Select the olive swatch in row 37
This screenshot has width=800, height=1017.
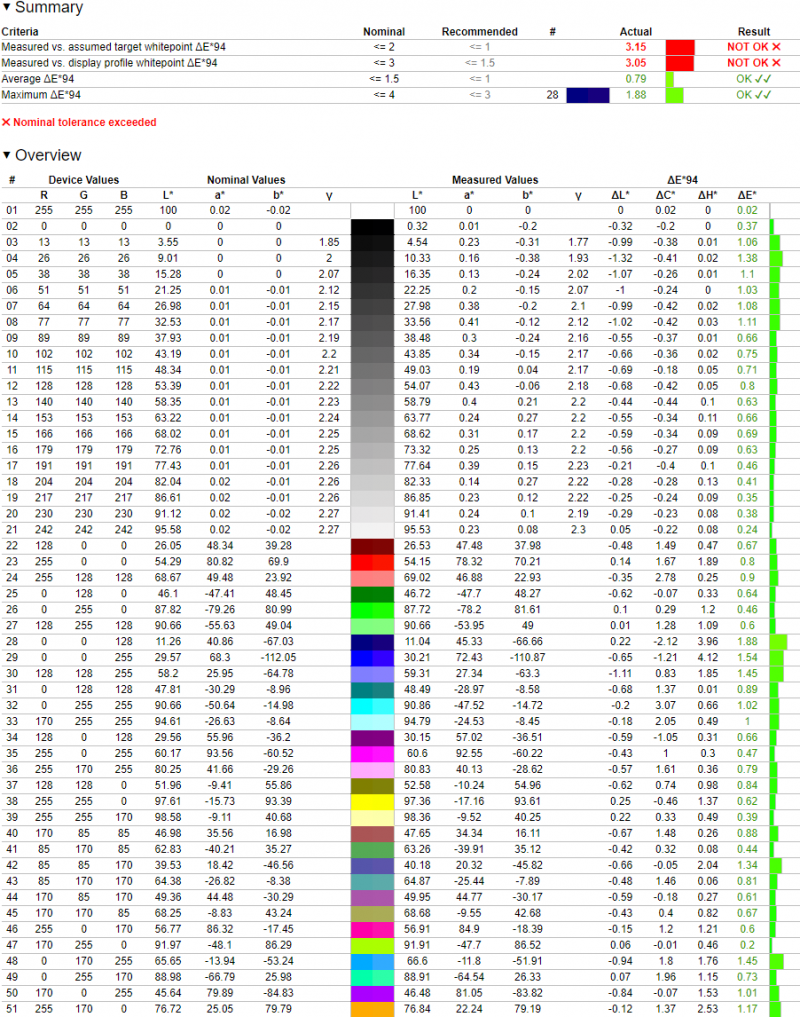372,785
